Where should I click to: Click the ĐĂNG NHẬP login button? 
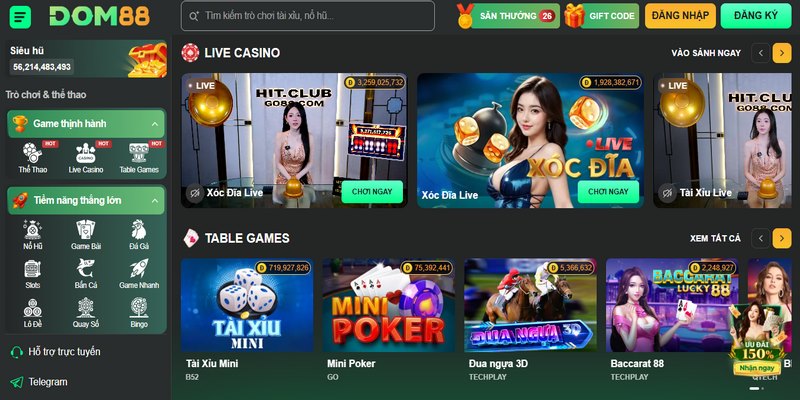coord(680,16)
